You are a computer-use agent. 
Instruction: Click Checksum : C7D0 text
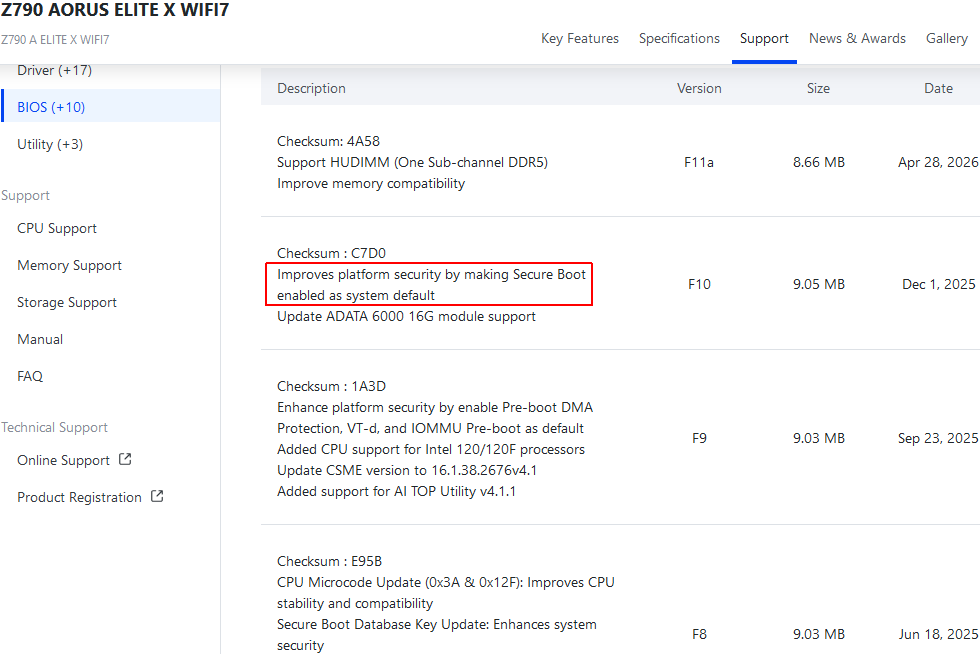tap(331, 253)
